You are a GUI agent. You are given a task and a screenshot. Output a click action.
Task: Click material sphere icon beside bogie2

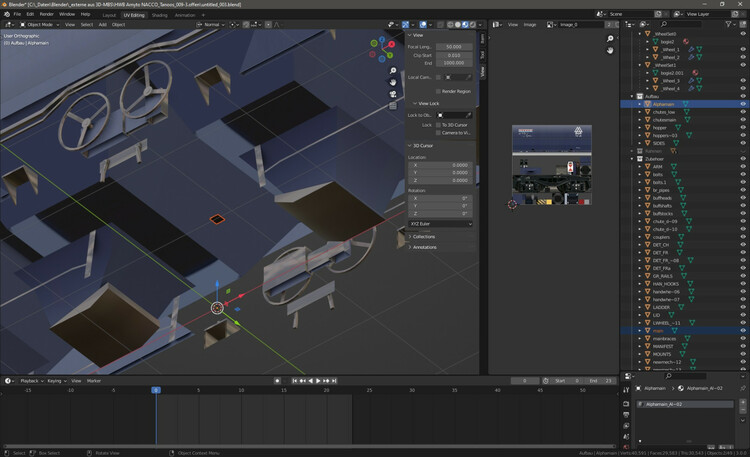click(x=685, y=42)
